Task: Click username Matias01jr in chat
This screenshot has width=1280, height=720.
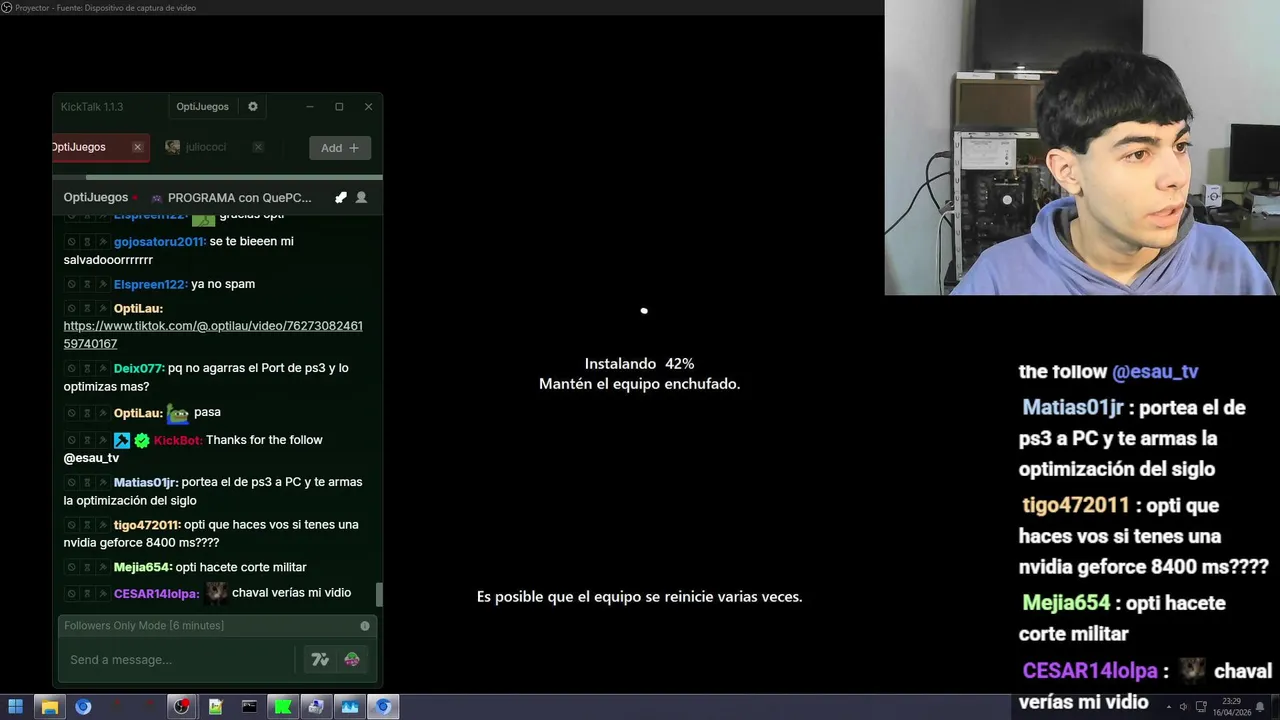Action: click(146, 482)
